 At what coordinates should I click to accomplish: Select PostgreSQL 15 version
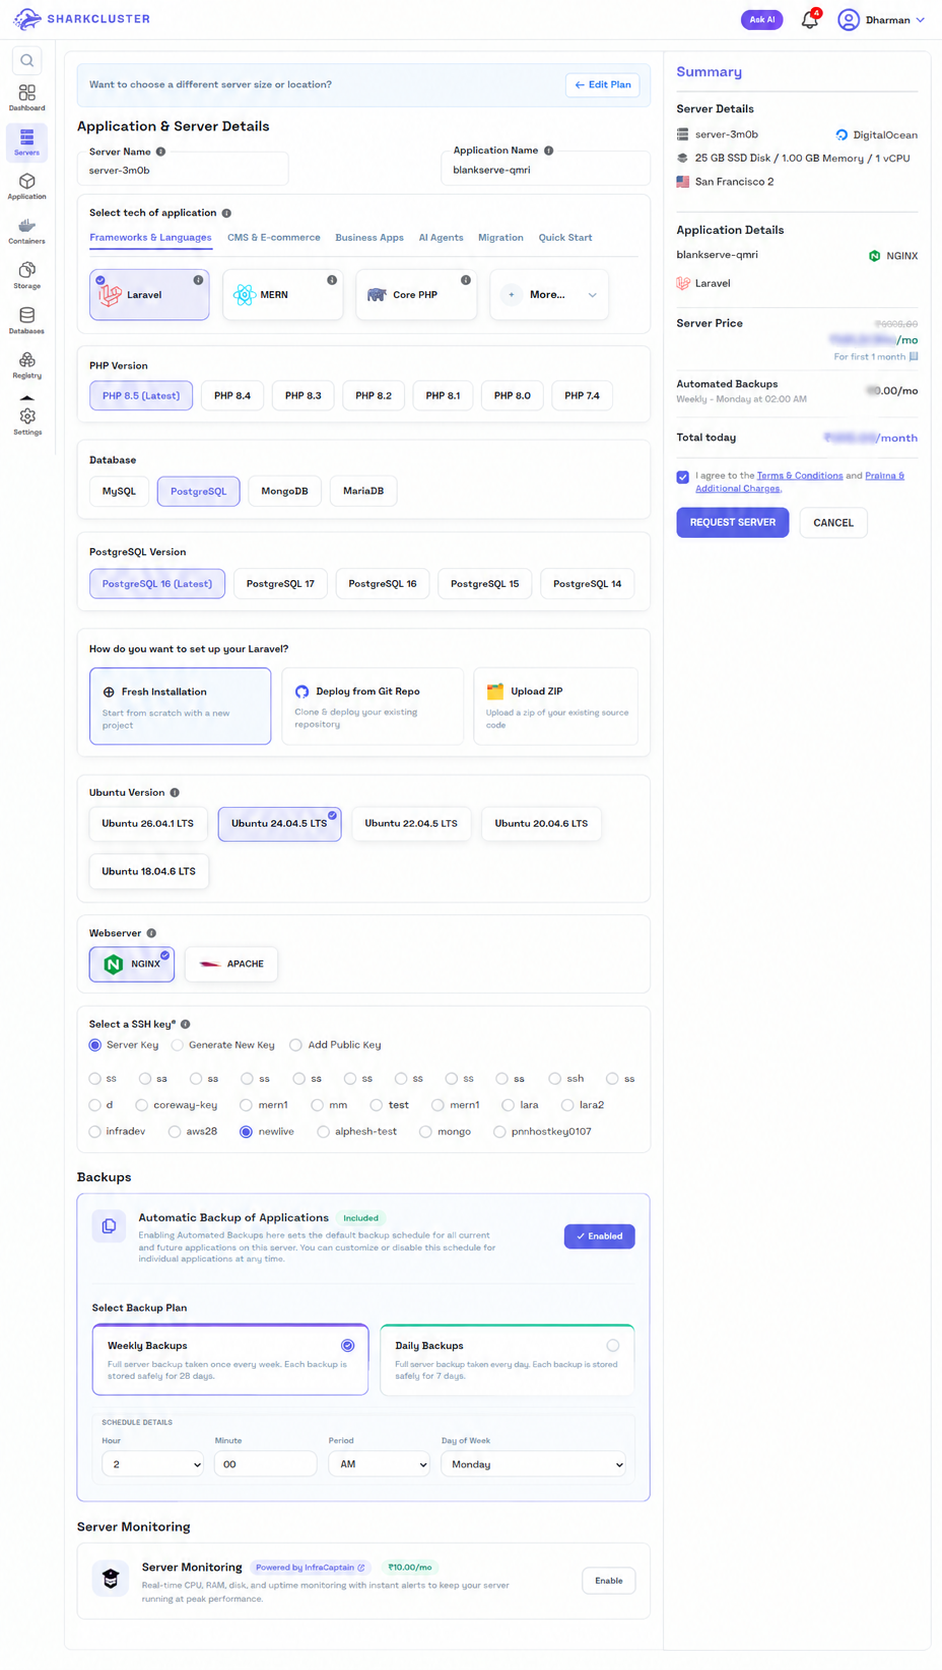pyautogui.click(x=485, y=584)
